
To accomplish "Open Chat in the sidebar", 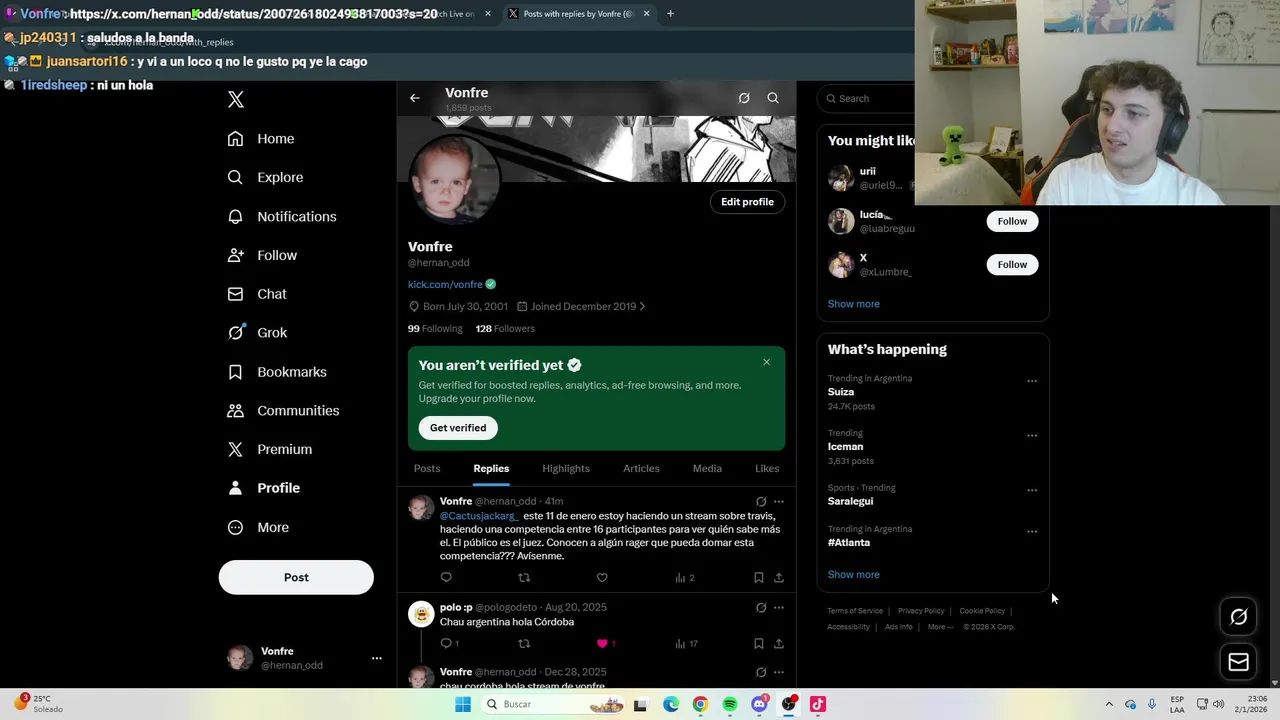I will (257, 294).
